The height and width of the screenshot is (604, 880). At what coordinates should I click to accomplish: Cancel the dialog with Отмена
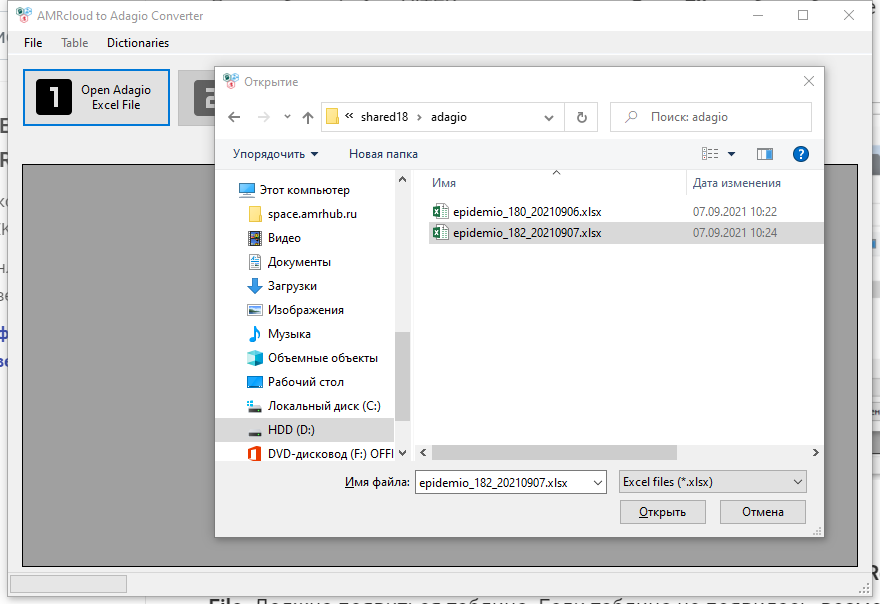pyautogui.click(x=763, y=512)
